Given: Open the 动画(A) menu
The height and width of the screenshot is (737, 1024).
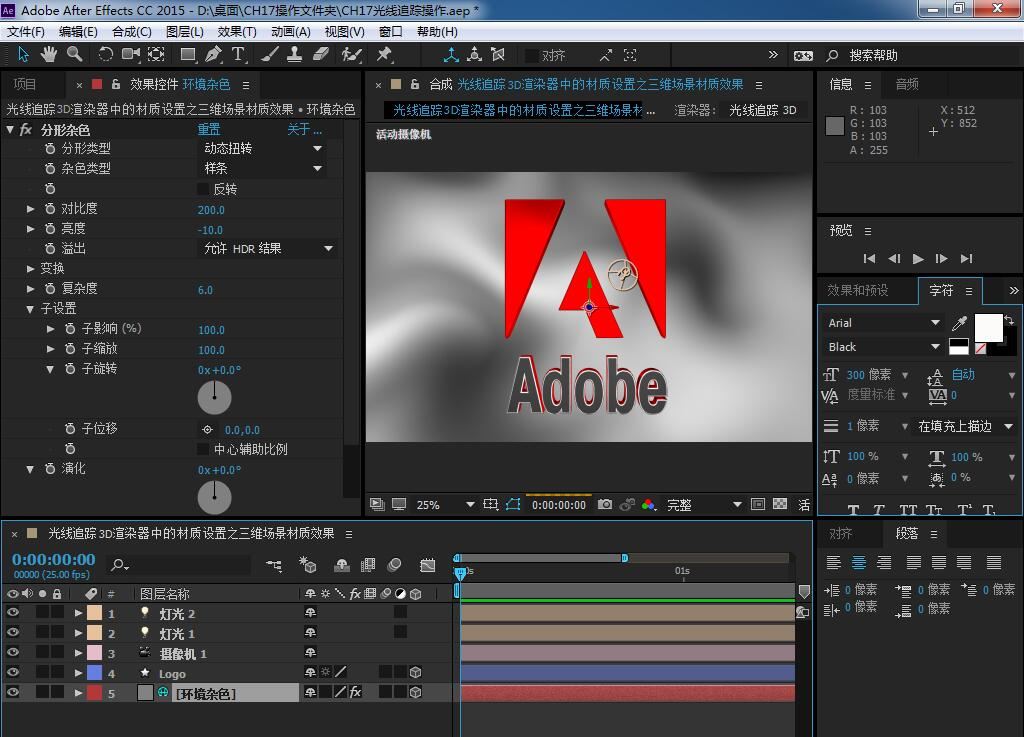Looking at the screenshot, I should point(291,32).
